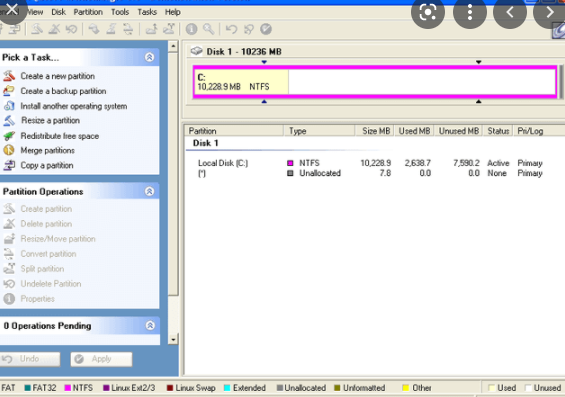This screenshot has height=397, width=565.
Task: Open the Help menu
Action: 173,12
